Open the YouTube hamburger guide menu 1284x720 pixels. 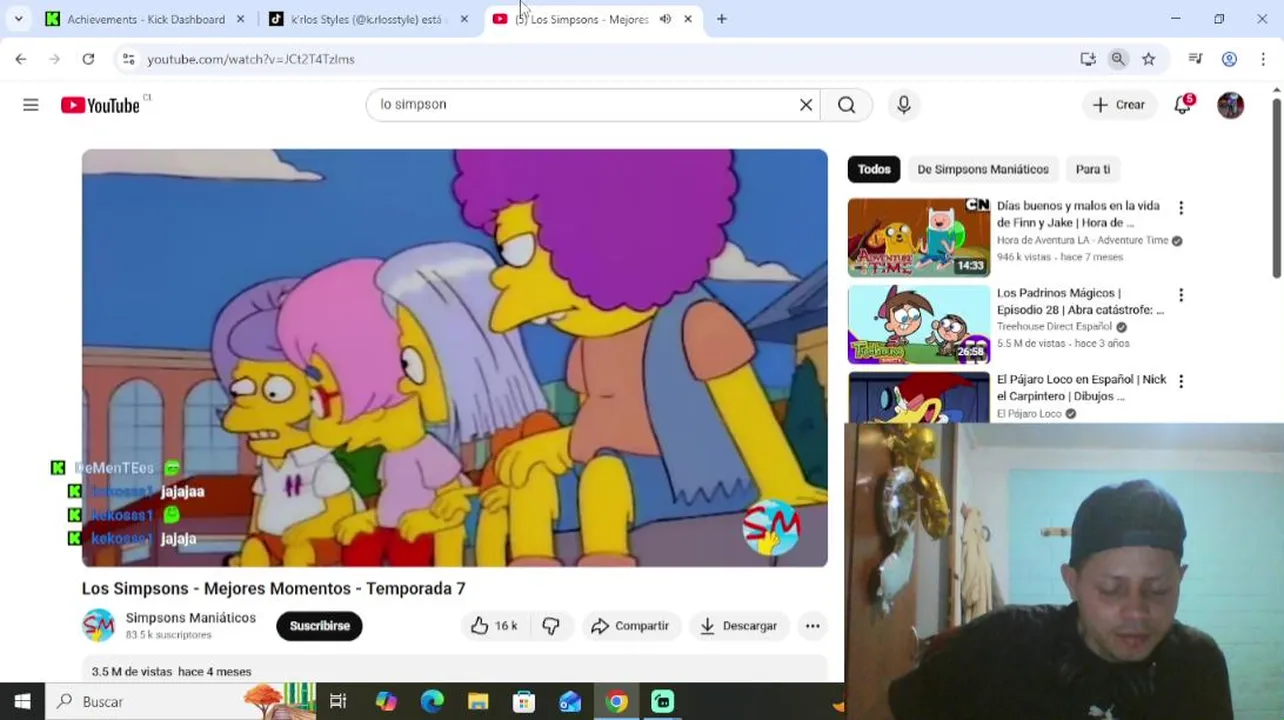(x=31, y=105)
